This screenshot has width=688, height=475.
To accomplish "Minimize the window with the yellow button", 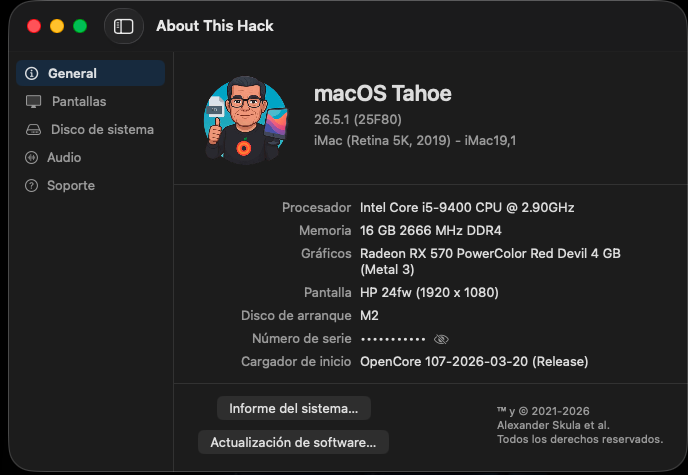I will pos(57,26).
